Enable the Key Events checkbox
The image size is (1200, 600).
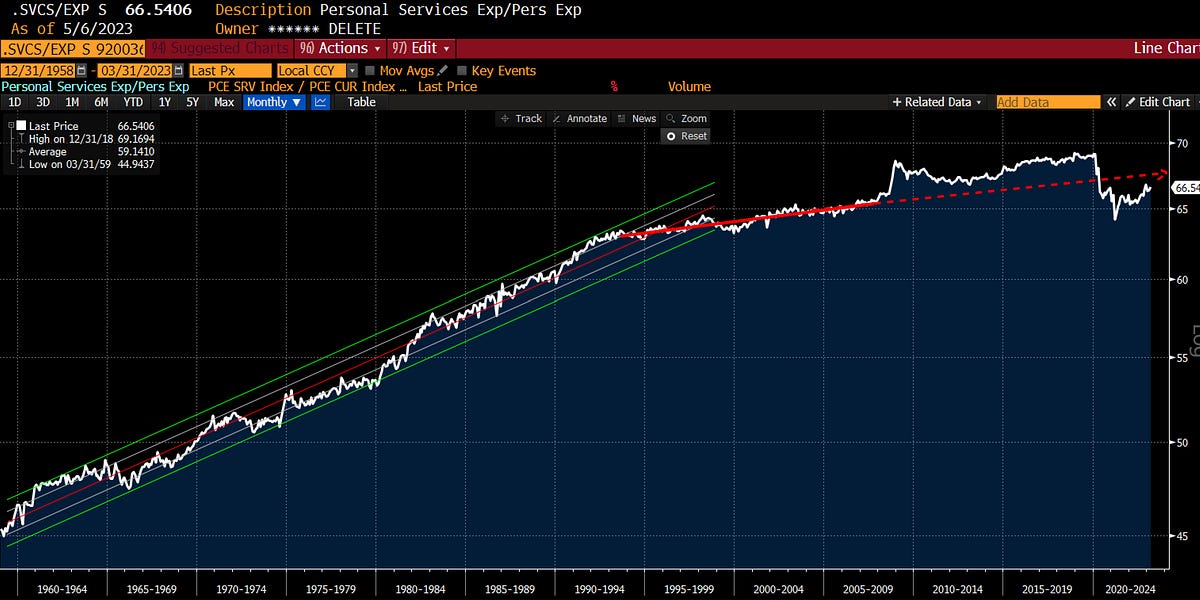[463, 70]
